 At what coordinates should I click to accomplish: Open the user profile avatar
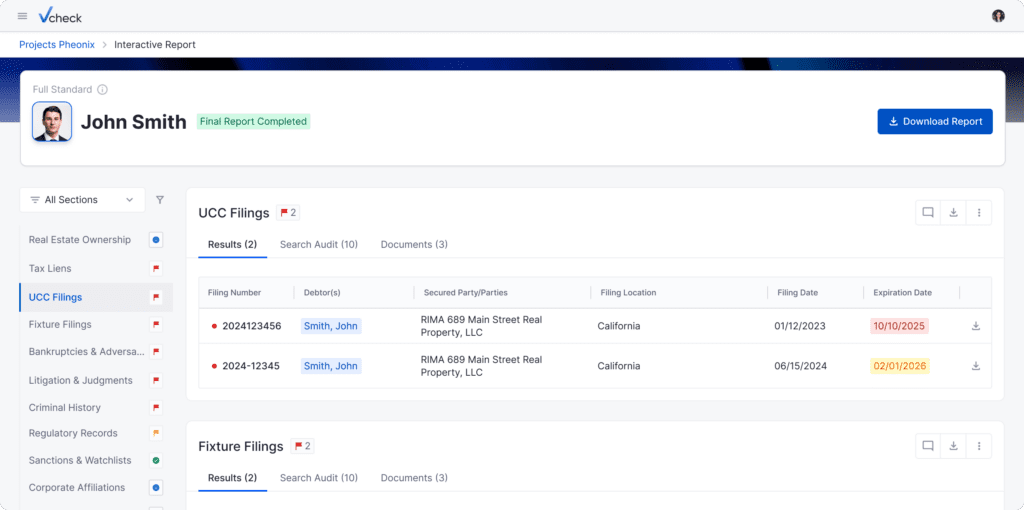click(x=998, y=16)
